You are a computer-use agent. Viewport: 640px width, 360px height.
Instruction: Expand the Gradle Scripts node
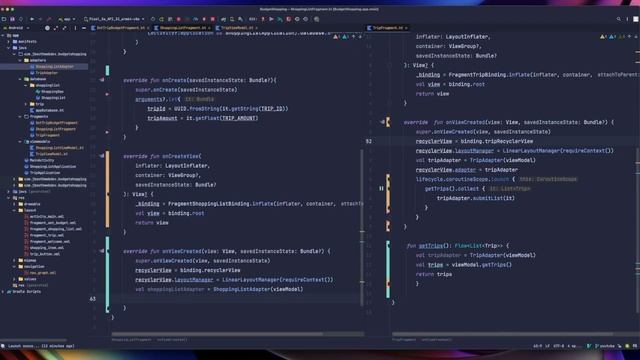(3, 292)
